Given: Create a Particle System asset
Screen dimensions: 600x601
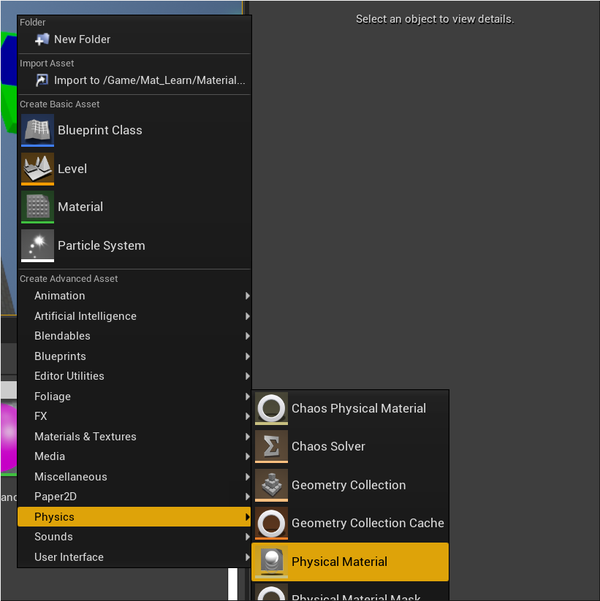Looking at the screenshot, I should click(x=134, y=246).
